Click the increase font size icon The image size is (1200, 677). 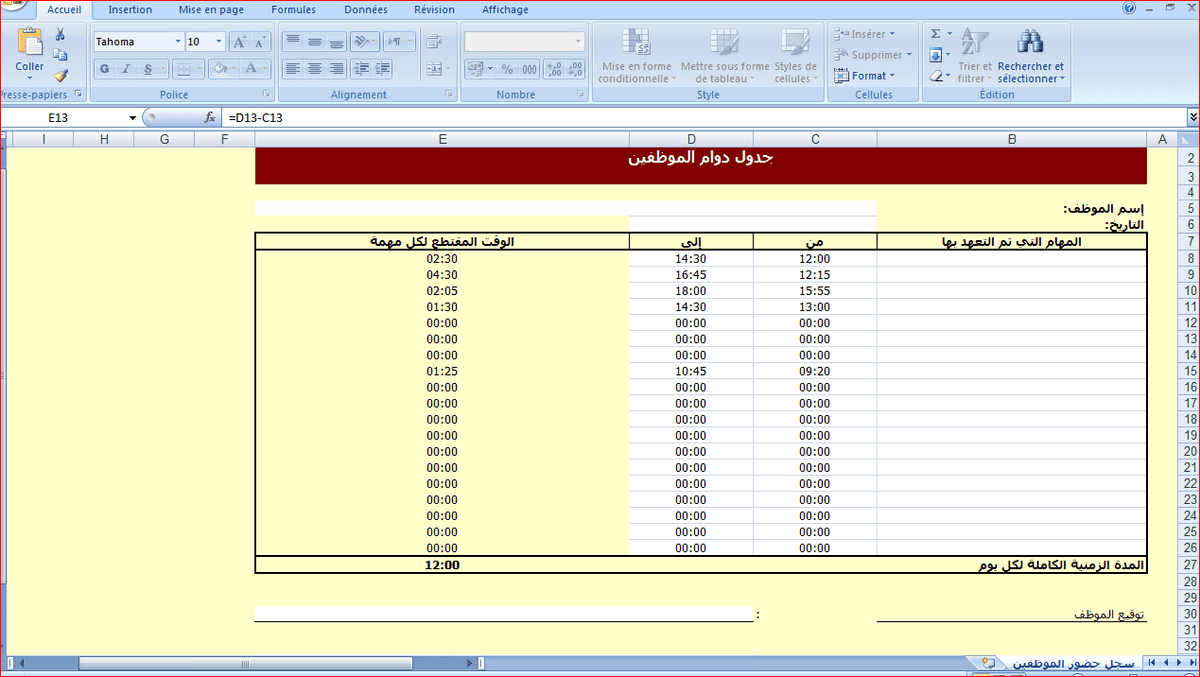point(239,42)
